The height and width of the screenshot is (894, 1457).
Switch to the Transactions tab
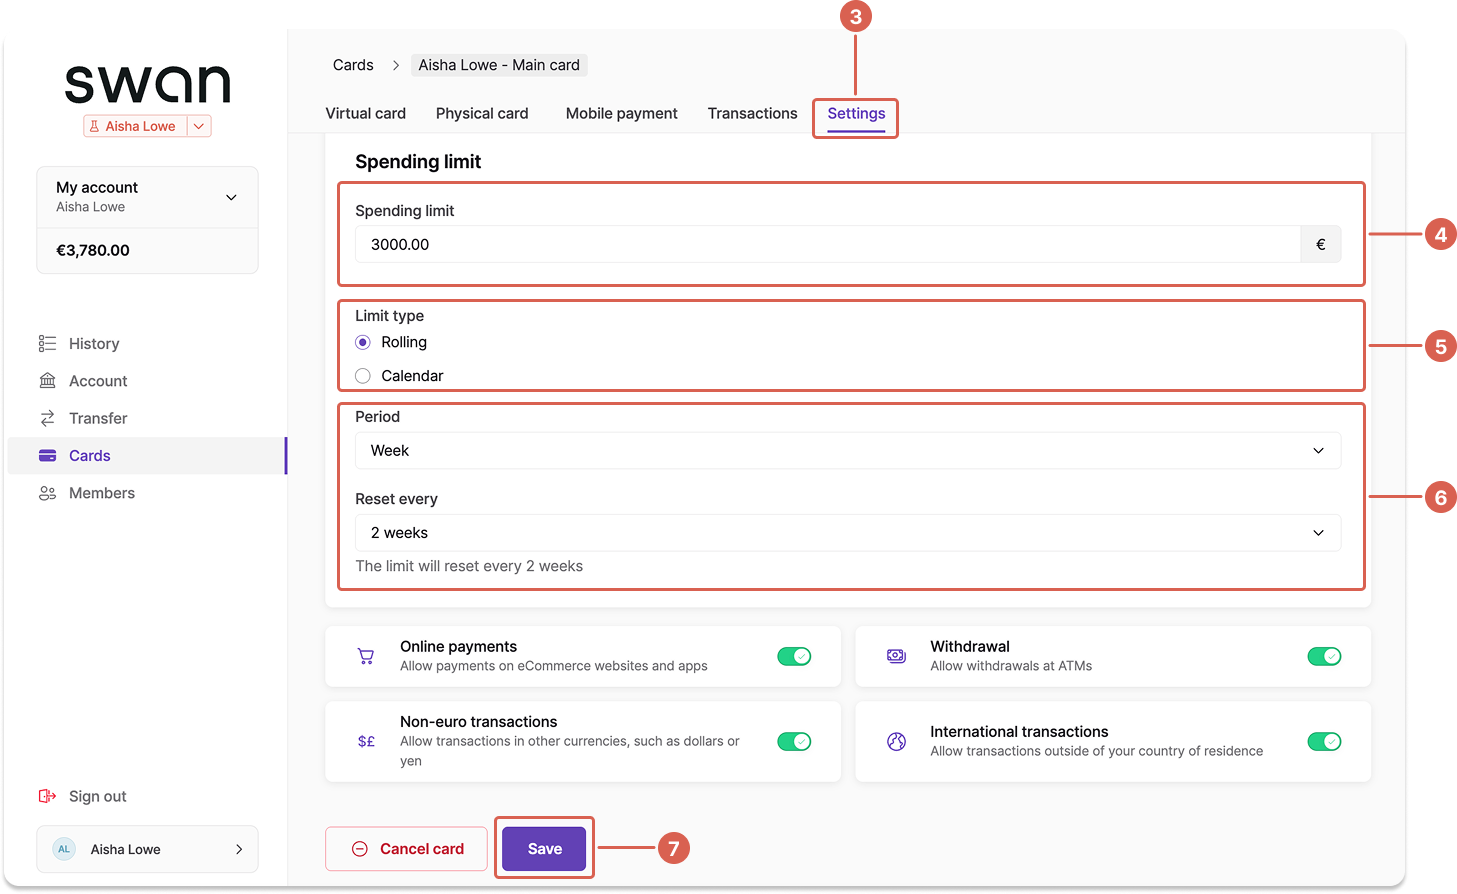(752, 113)
